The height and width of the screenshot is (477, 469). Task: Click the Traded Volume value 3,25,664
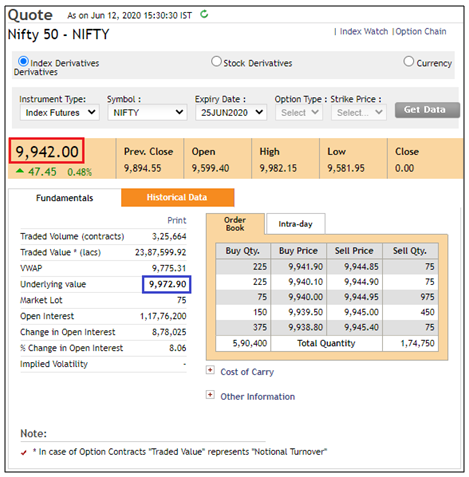coord(169,236)
